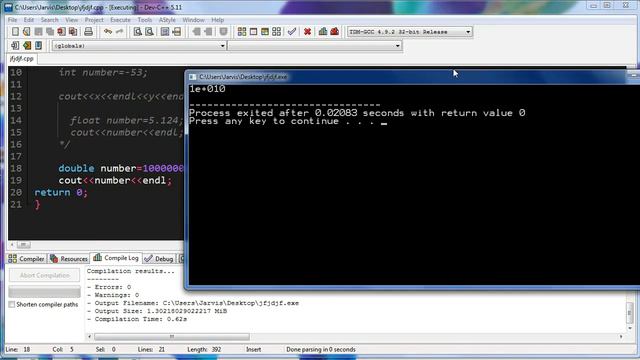Click 'Compilation Time: 0.62s' log line
Image resolution: width=640 pixels, height=360 pixels.
[137, 319]
